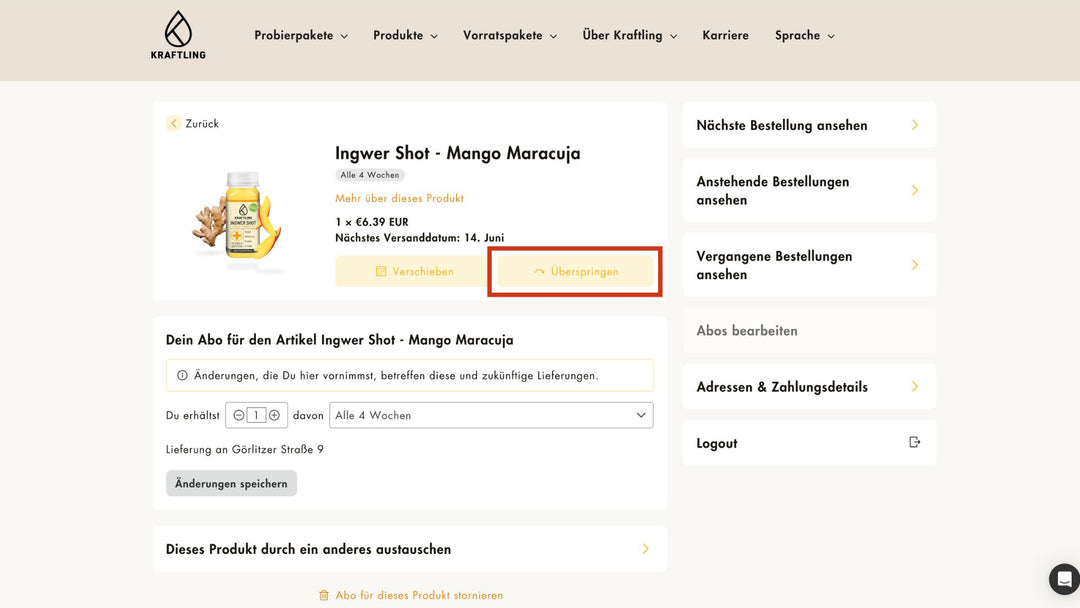Open the Produkte dropdown menu

[405, 35]
